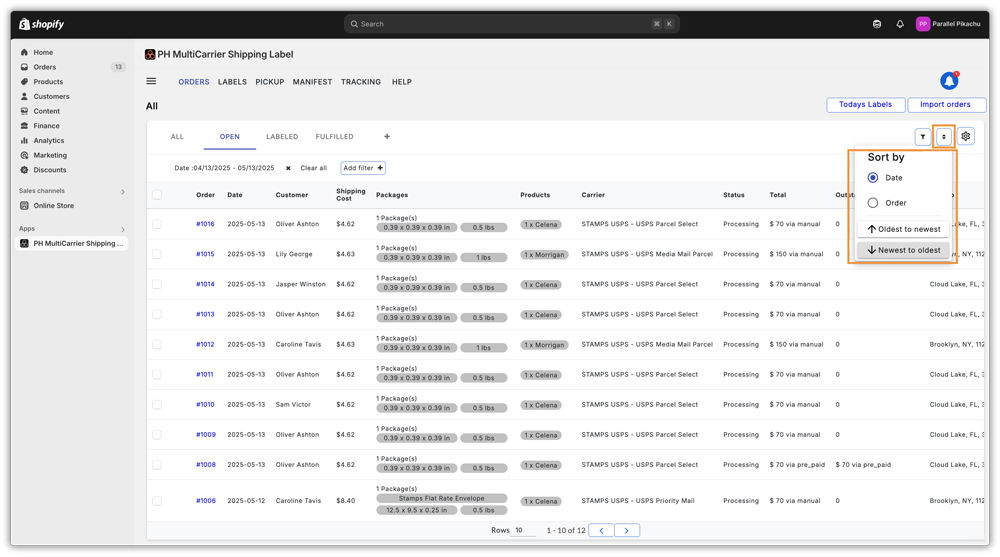Open the store inbox icon in top bar
Image resolution: width=1000 pixels, height=557 pixels.
[877, 24]
